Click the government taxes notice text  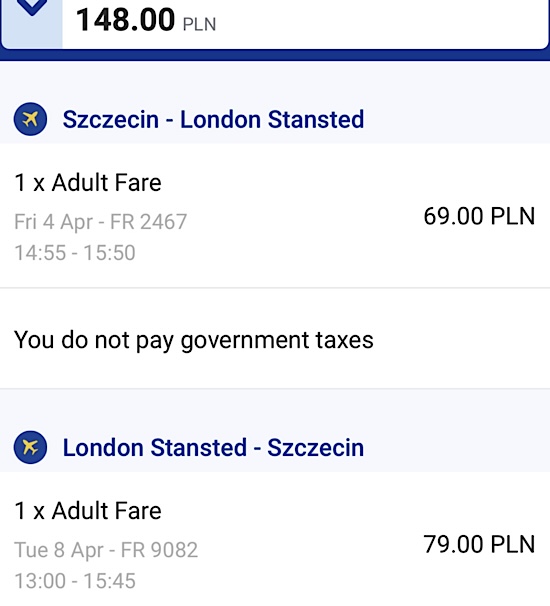click(x=194, y=340)
